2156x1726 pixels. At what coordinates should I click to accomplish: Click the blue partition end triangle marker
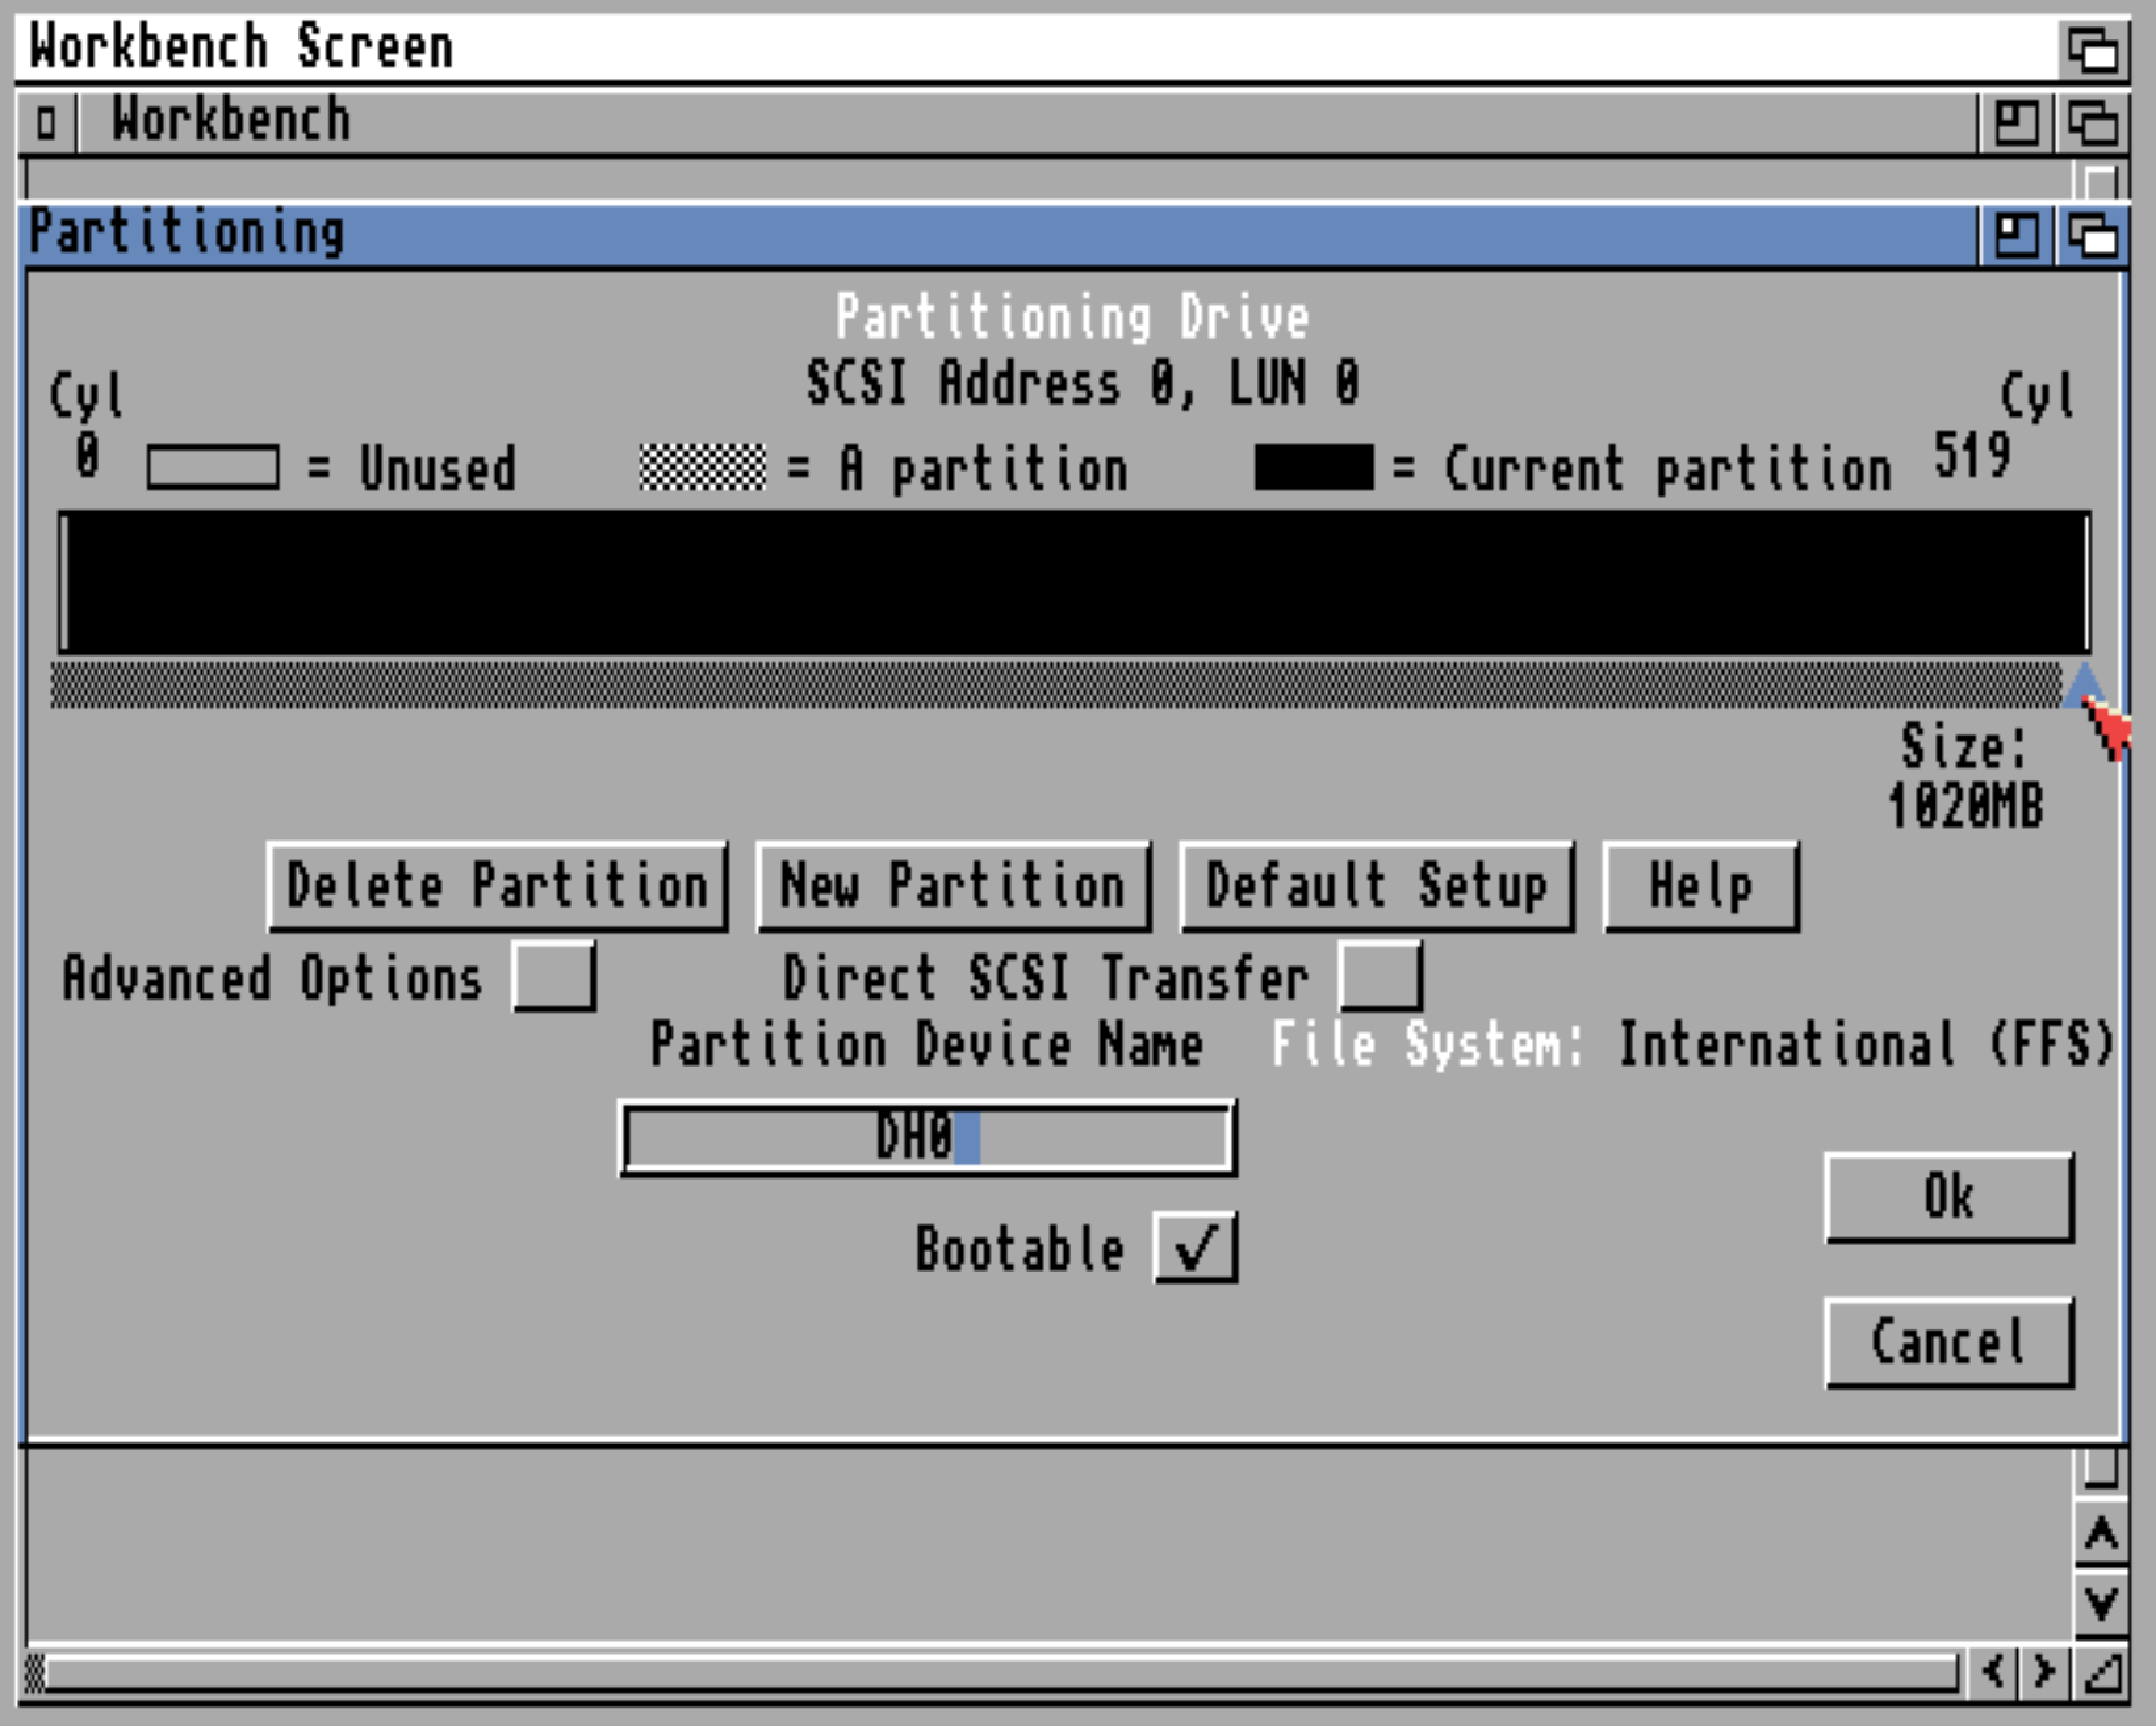[2084, 686]
